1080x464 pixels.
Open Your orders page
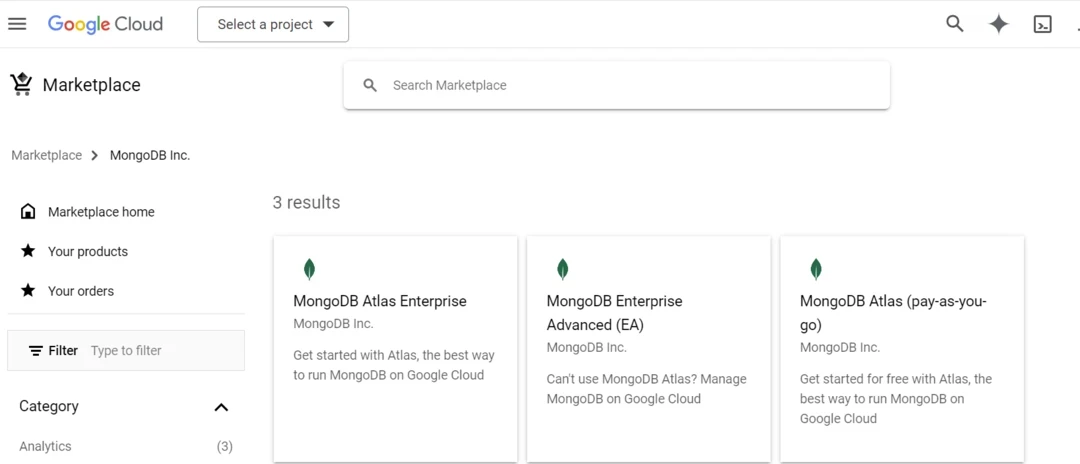81,291
